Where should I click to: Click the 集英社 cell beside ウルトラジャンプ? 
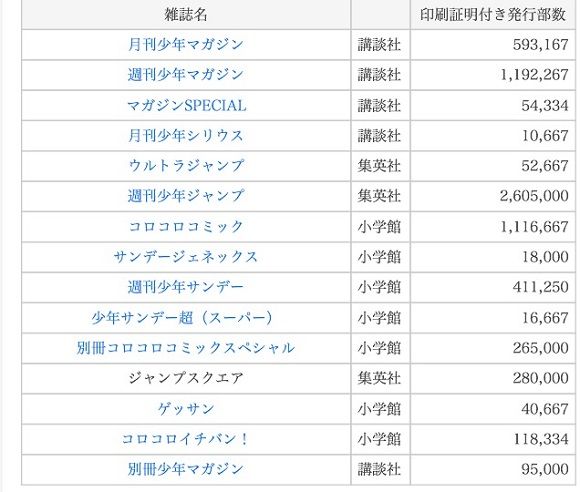tap(380, 166)
